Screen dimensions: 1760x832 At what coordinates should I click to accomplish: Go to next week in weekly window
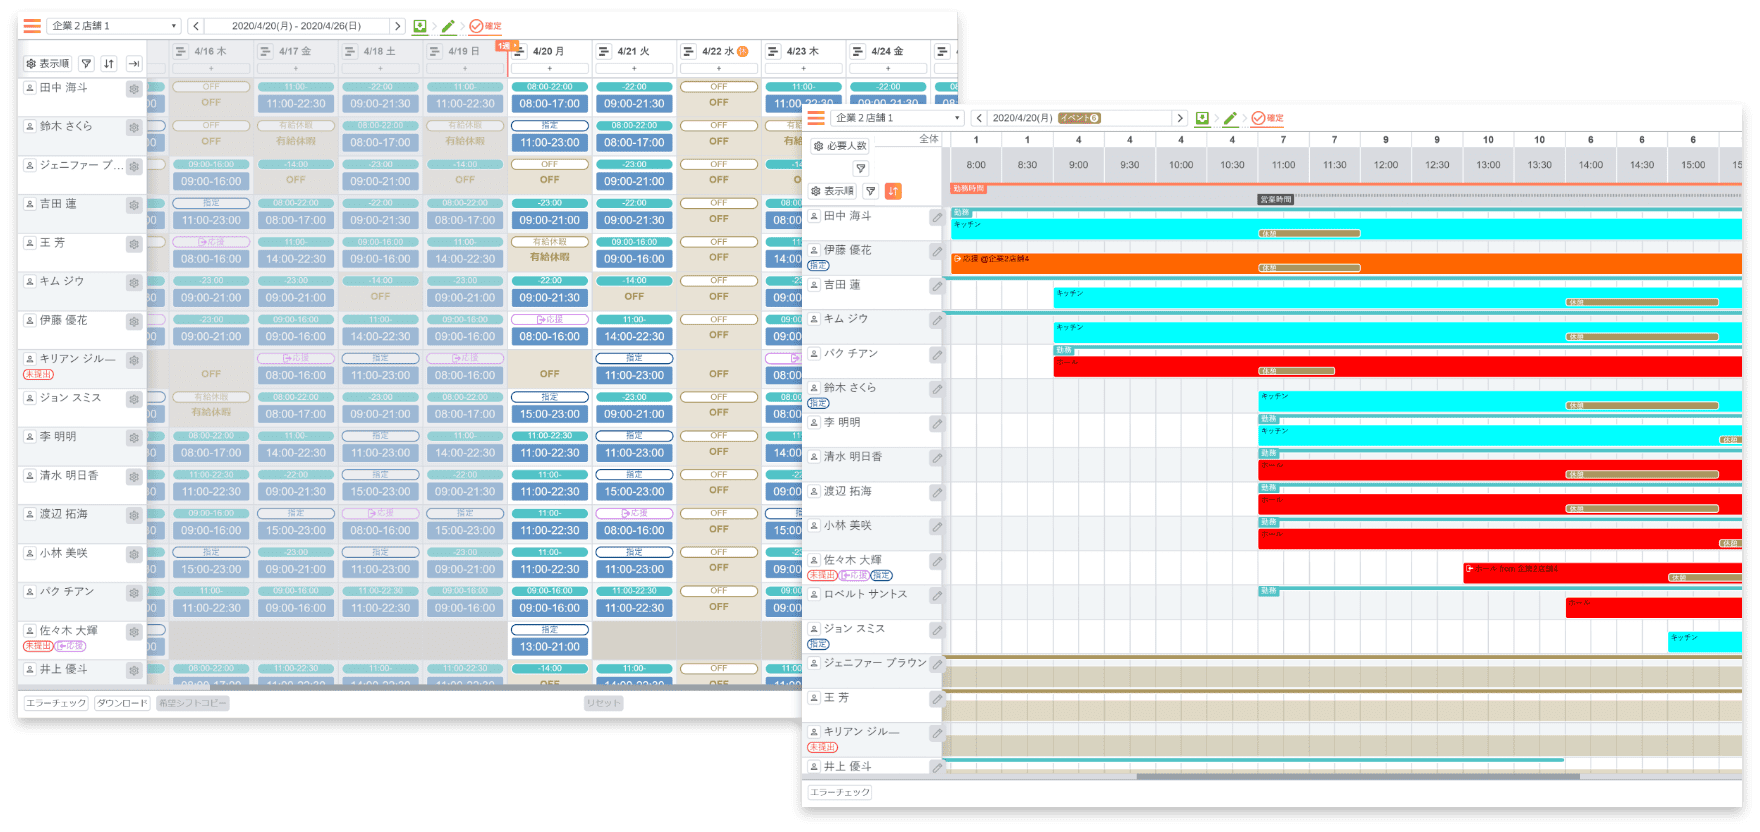[397, 26]
